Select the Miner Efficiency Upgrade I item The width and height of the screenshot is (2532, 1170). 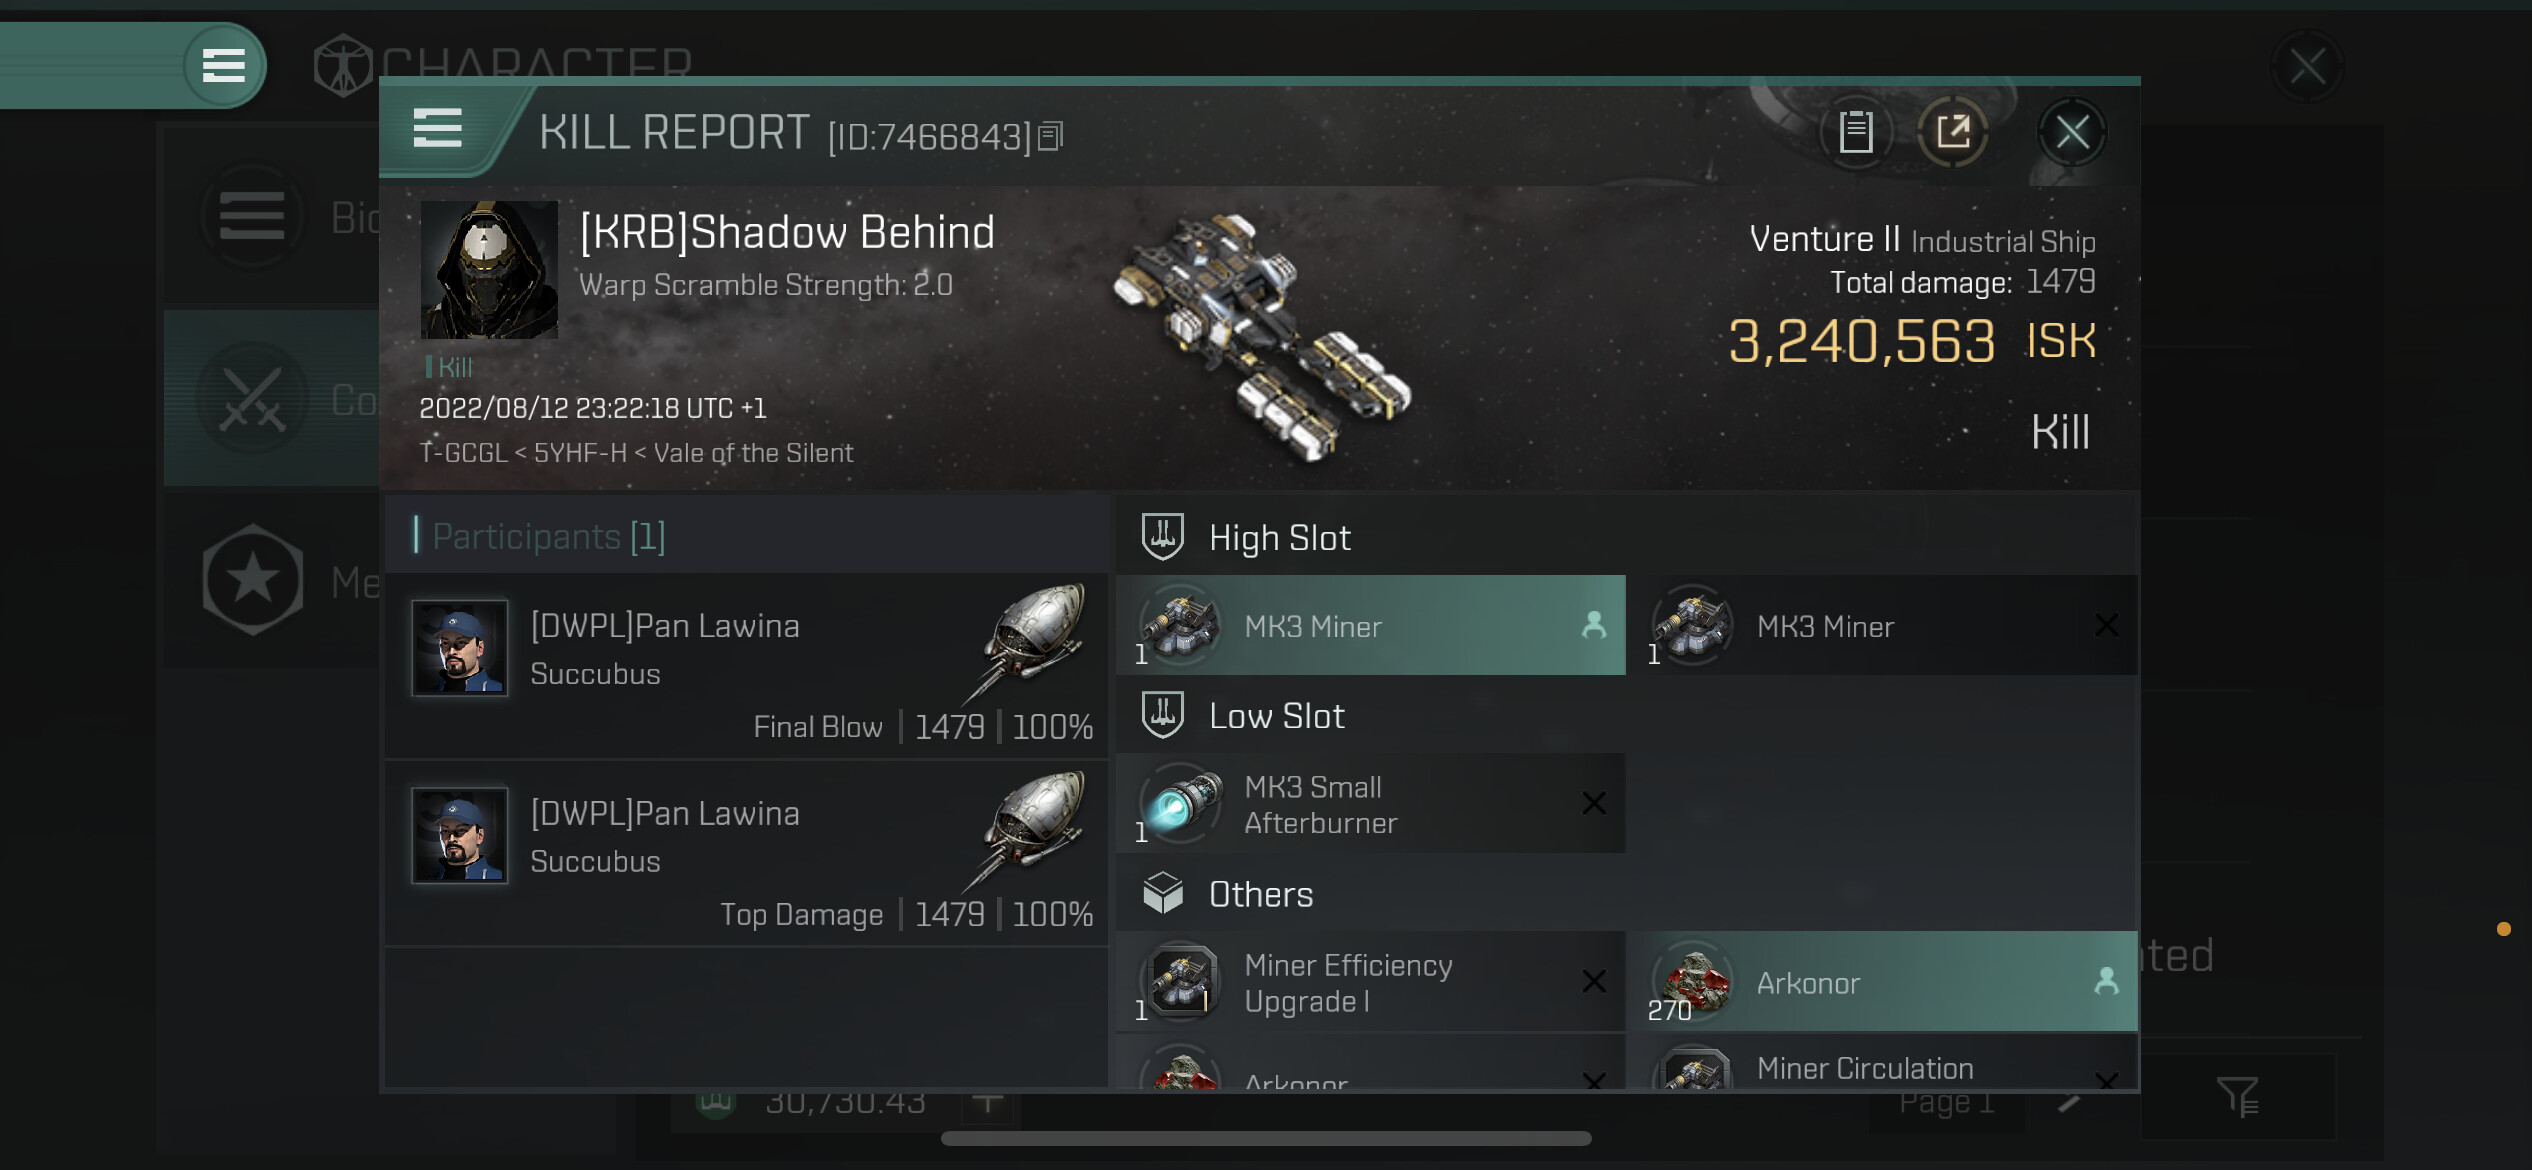pyautogui.click(x=1370, y=982)
